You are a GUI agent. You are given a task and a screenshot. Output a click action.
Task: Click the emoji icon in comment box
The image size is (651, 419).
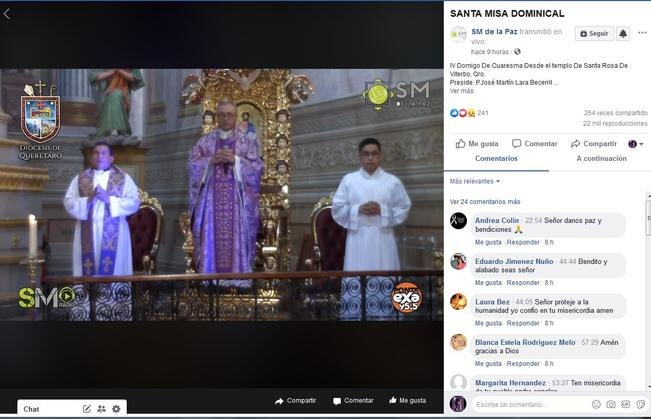pos(596,404)
